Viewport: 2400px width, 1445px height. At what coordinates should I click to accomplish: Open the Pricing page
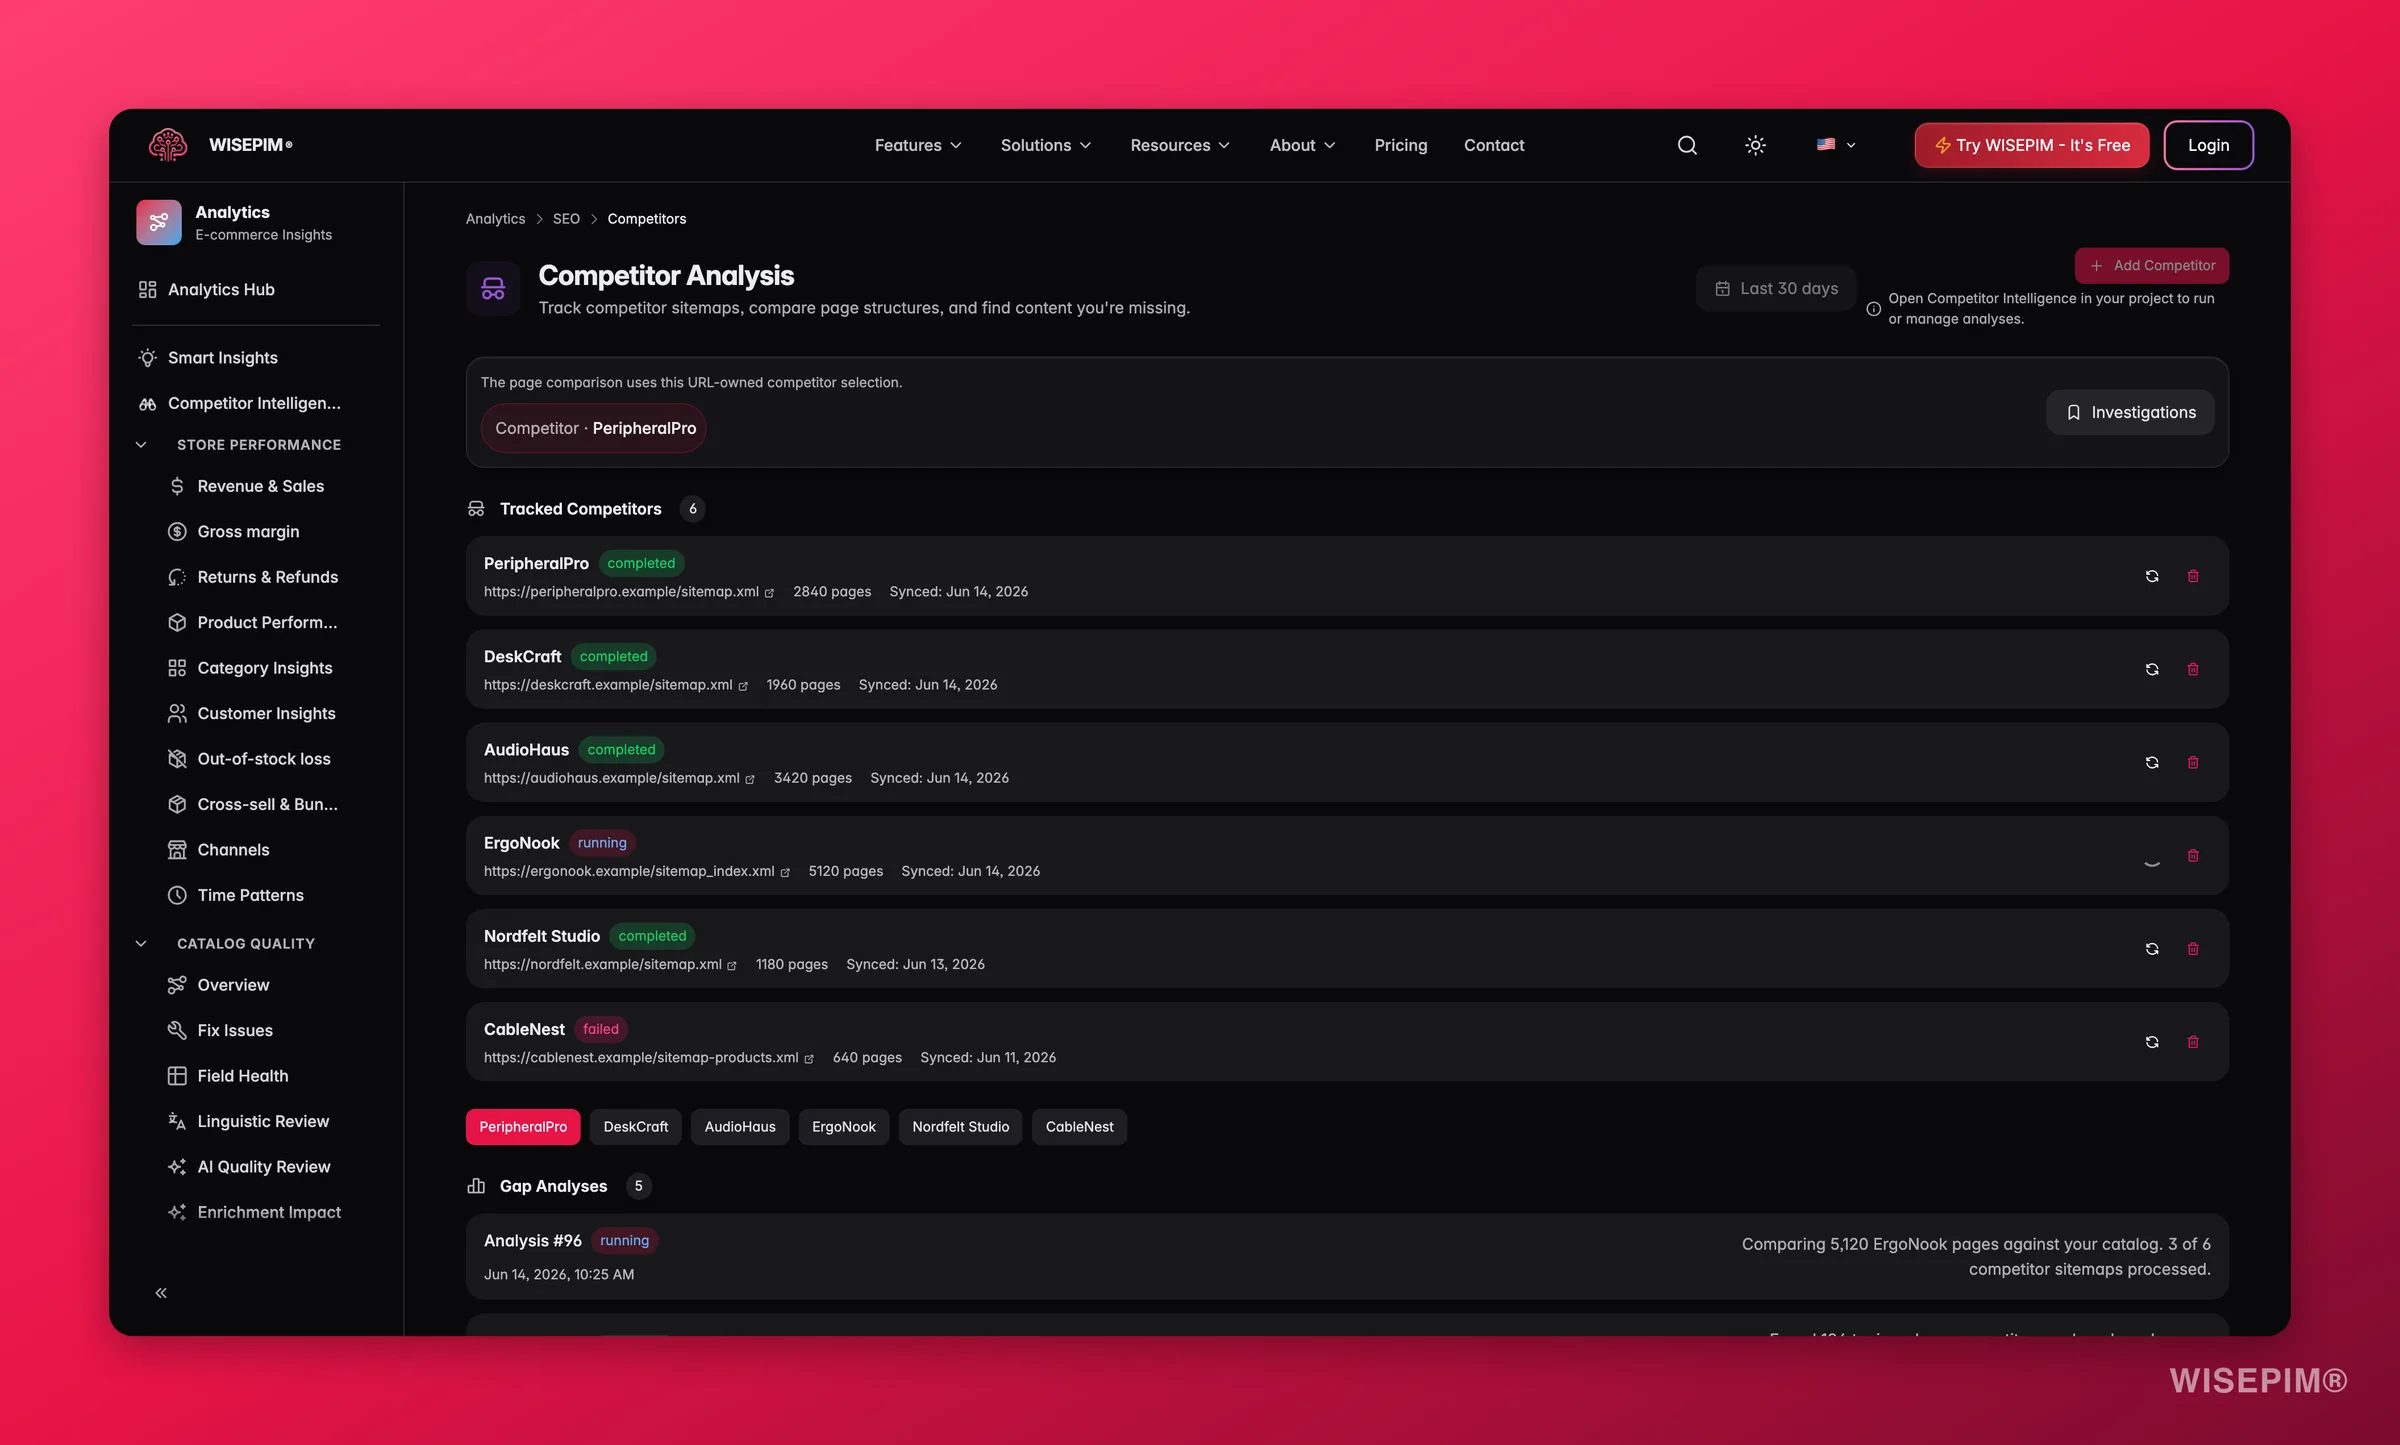click(1400, 145)
